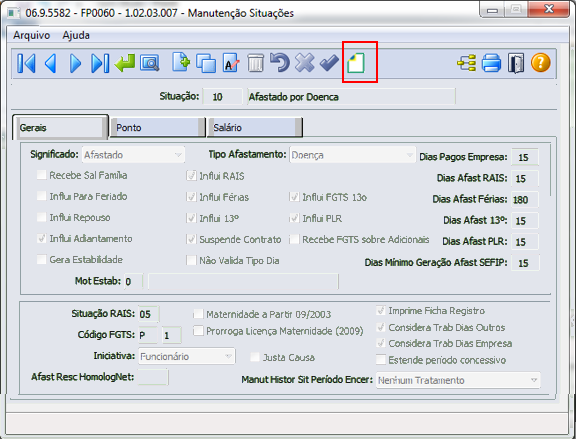The image size is (577, 439).
Task: Toggle Recebe Sal Família checkbox
Action: click(x=42, y=175)
